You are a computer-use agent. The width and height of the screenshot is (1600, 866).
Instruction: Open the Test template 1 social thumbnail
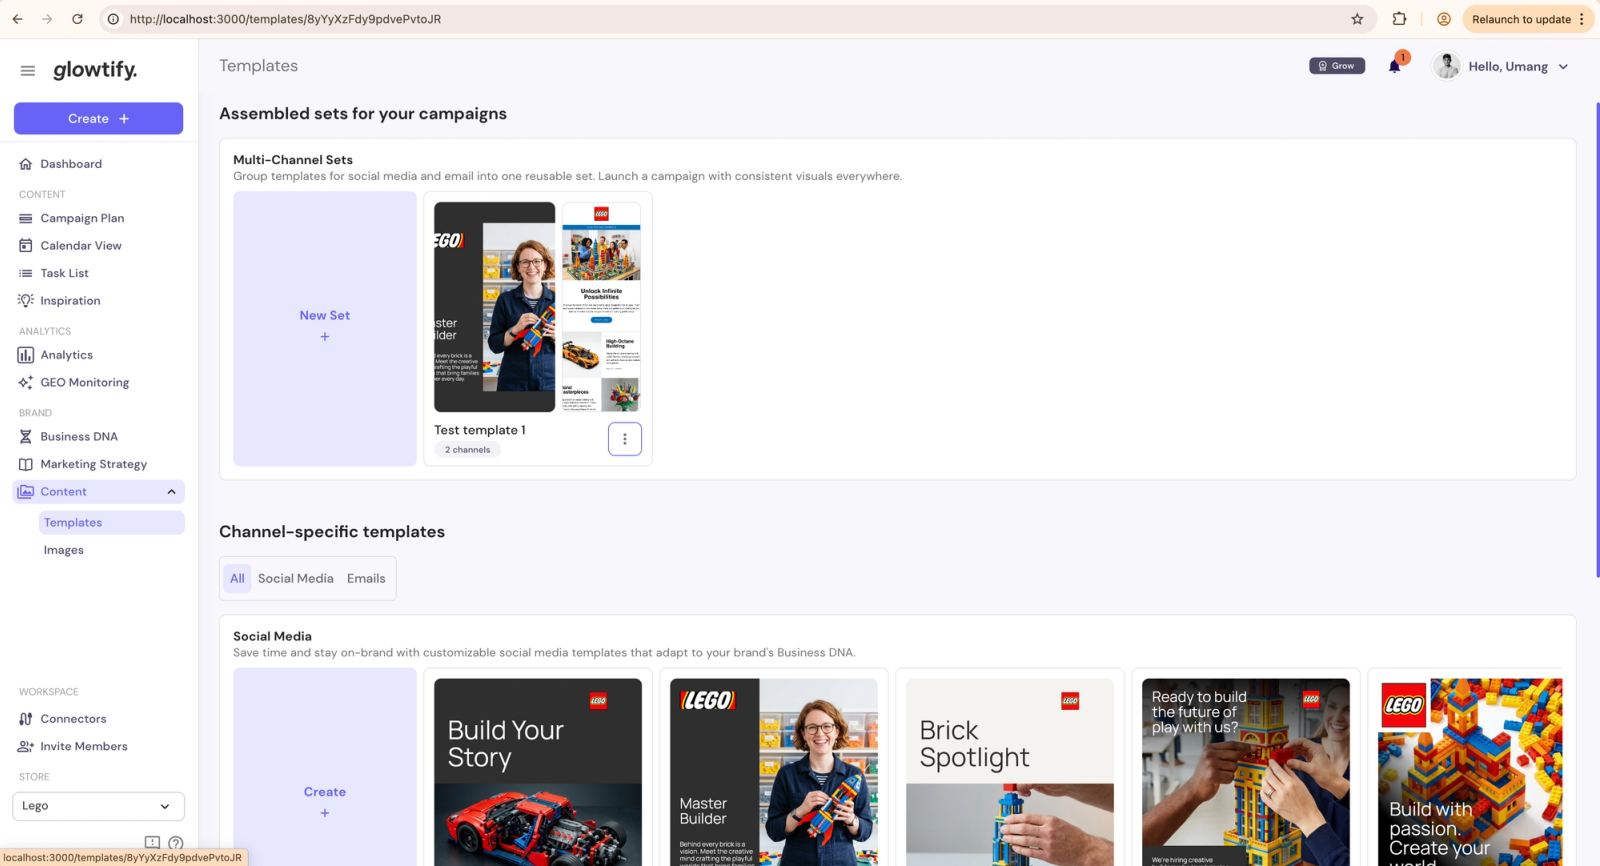pyautogui.click(x=494, y=307)
